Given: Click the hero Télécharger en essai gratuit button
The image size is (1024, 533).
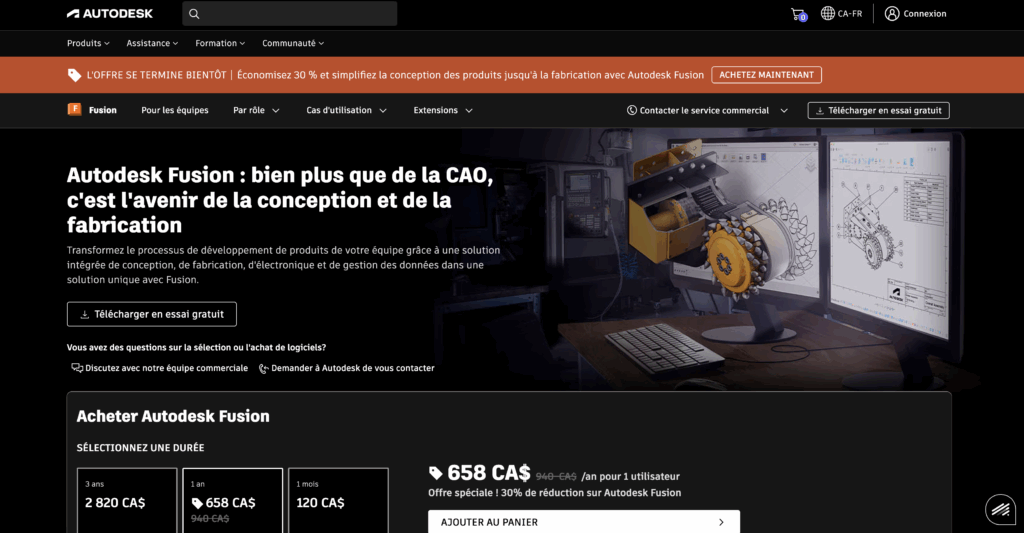Looking at the screenshot, I should [x=152, y=314].
